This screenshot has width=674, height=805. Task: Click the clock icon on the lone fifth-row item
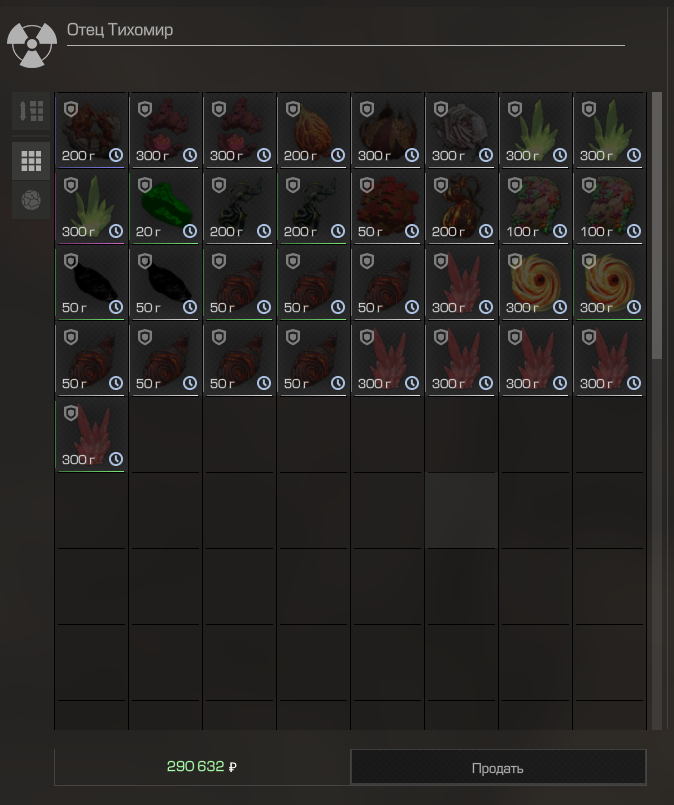(116, 459)
